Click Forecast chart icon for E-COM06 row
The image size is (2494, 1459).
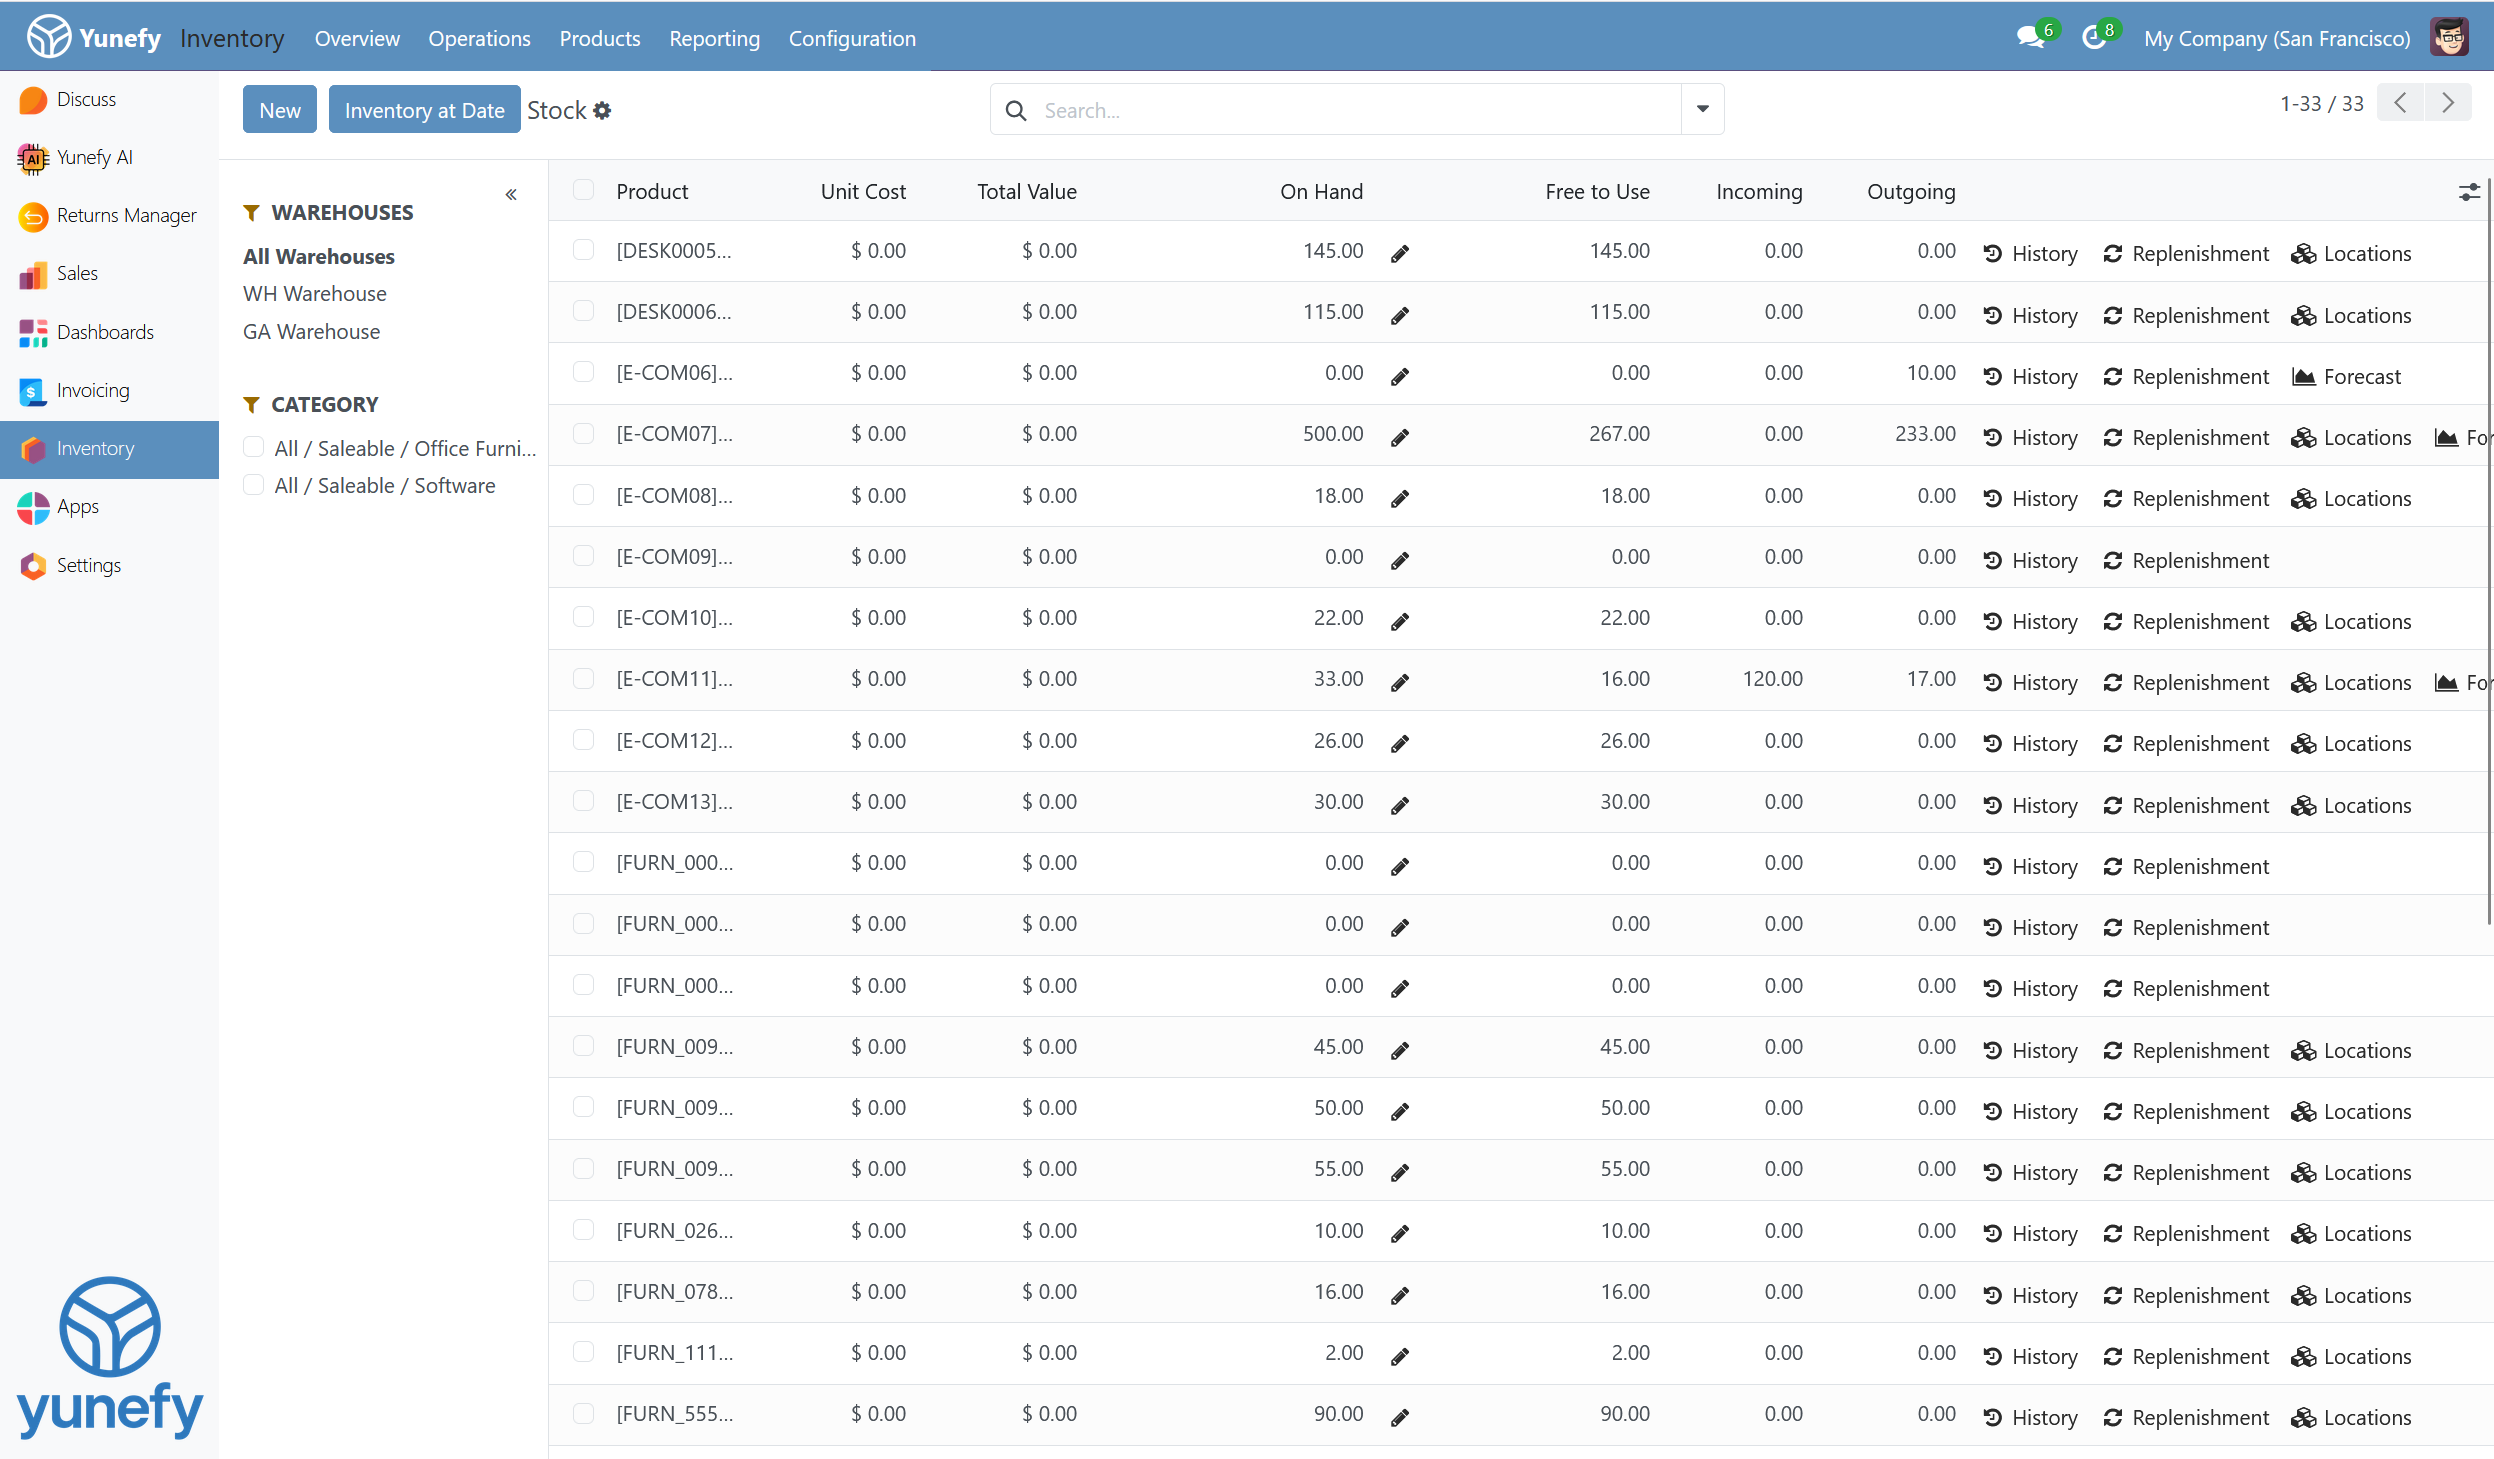[2304, 377]
